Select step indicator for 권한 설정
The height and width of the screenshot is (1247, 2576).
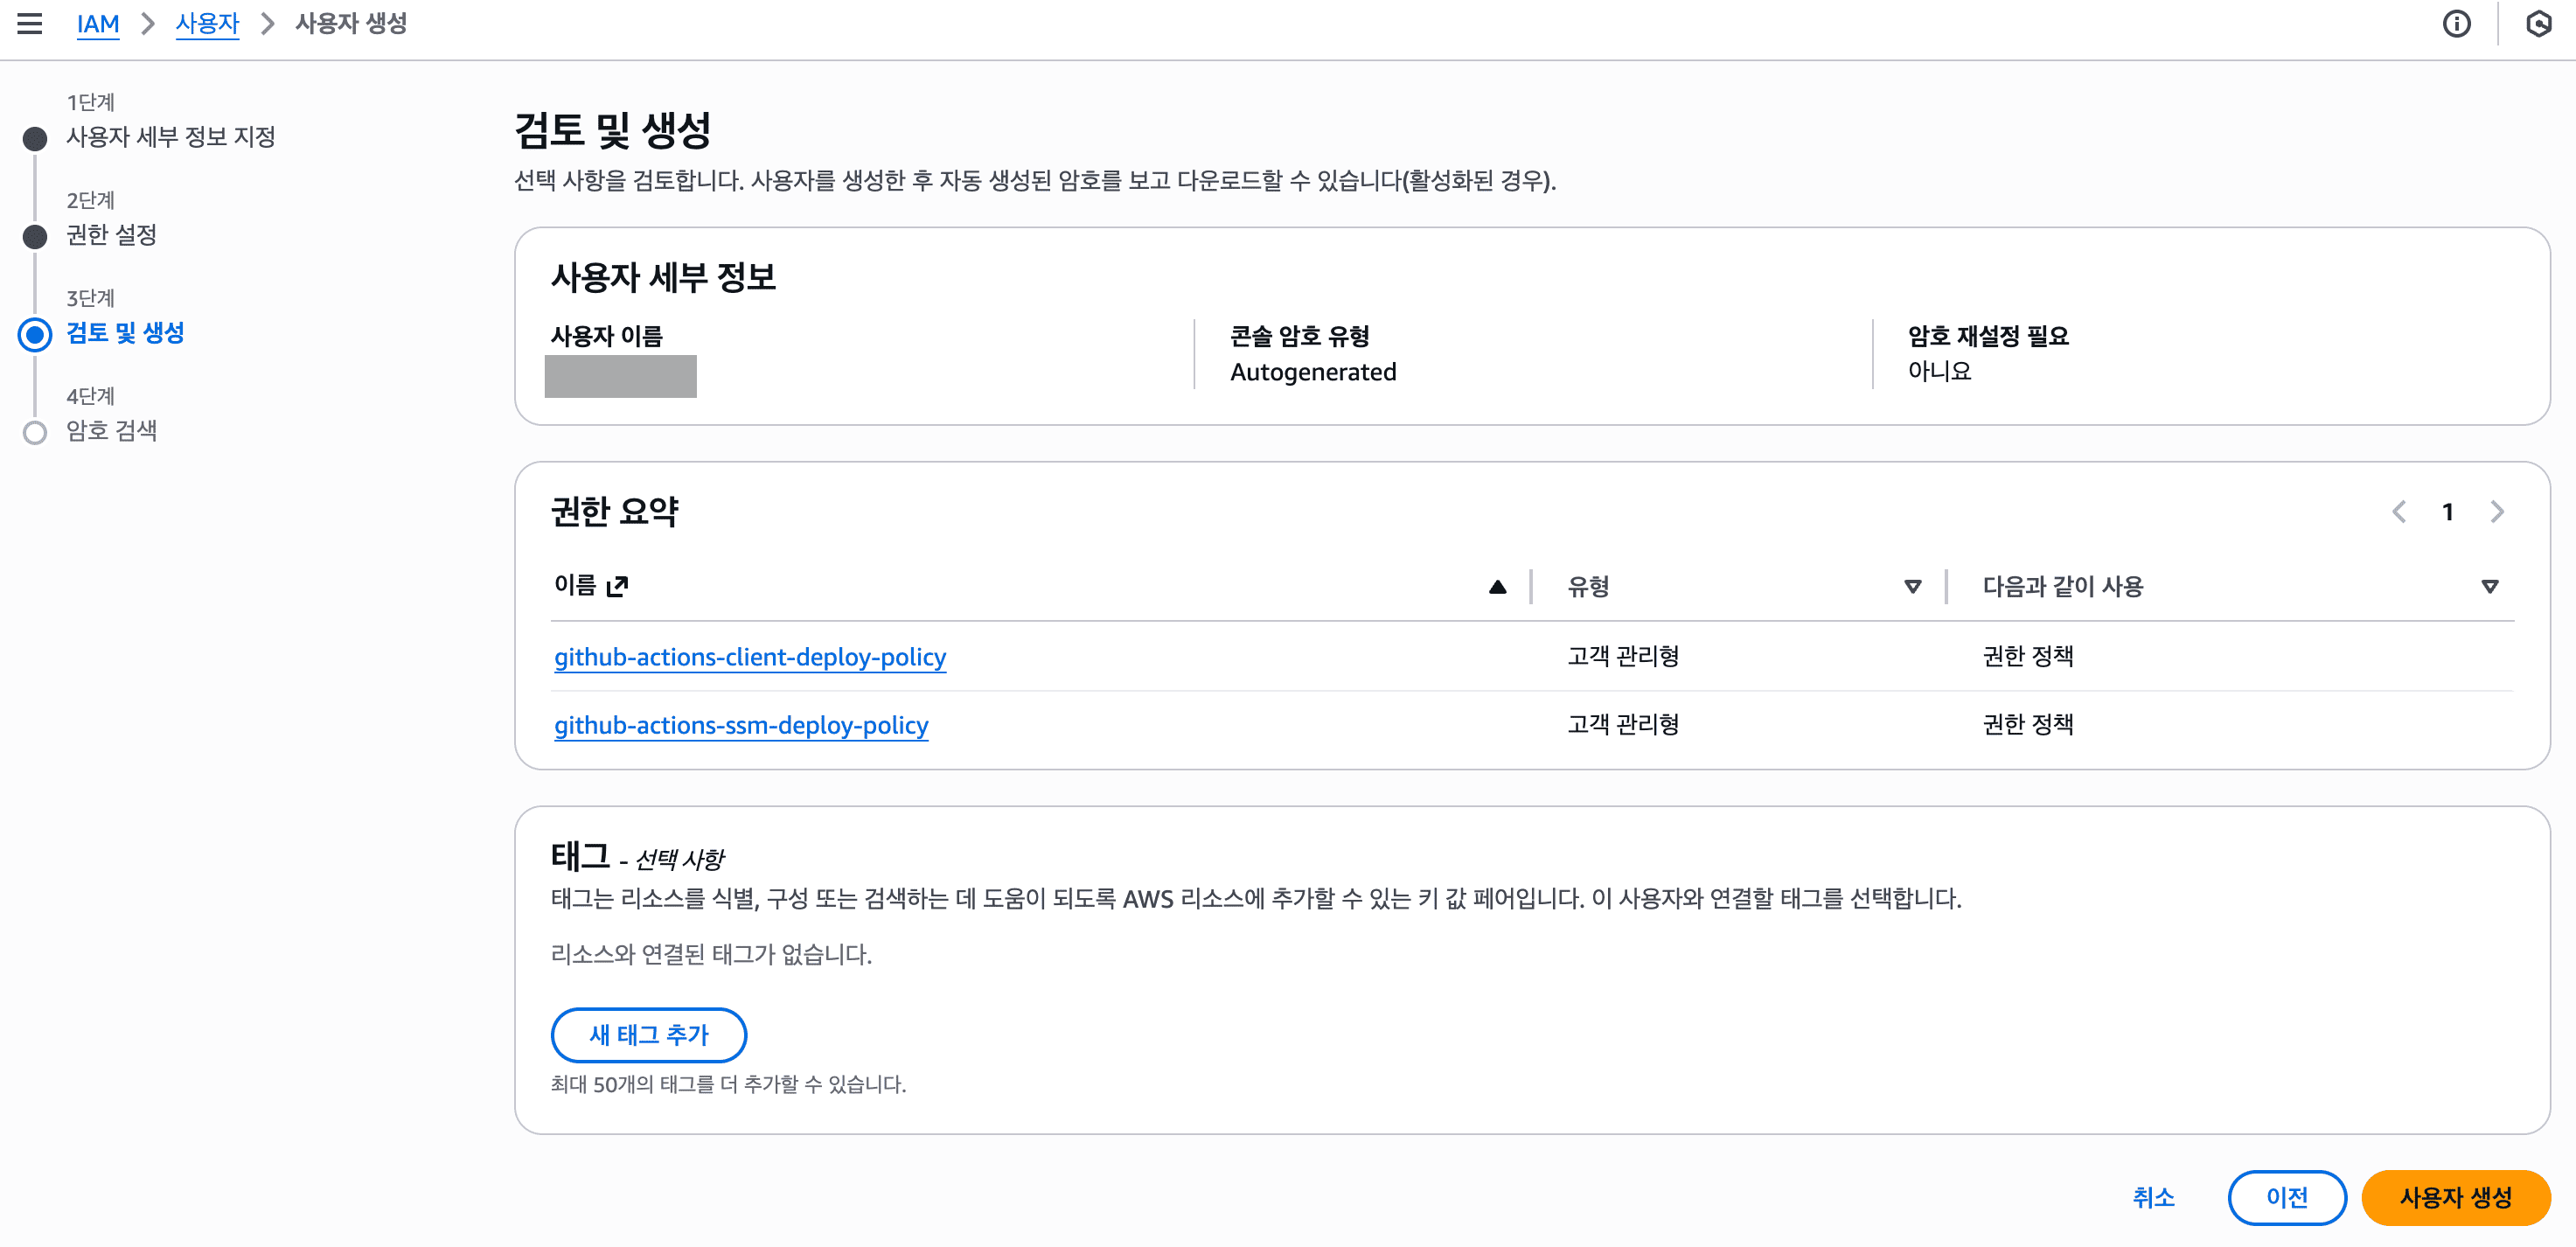(35, 236)
